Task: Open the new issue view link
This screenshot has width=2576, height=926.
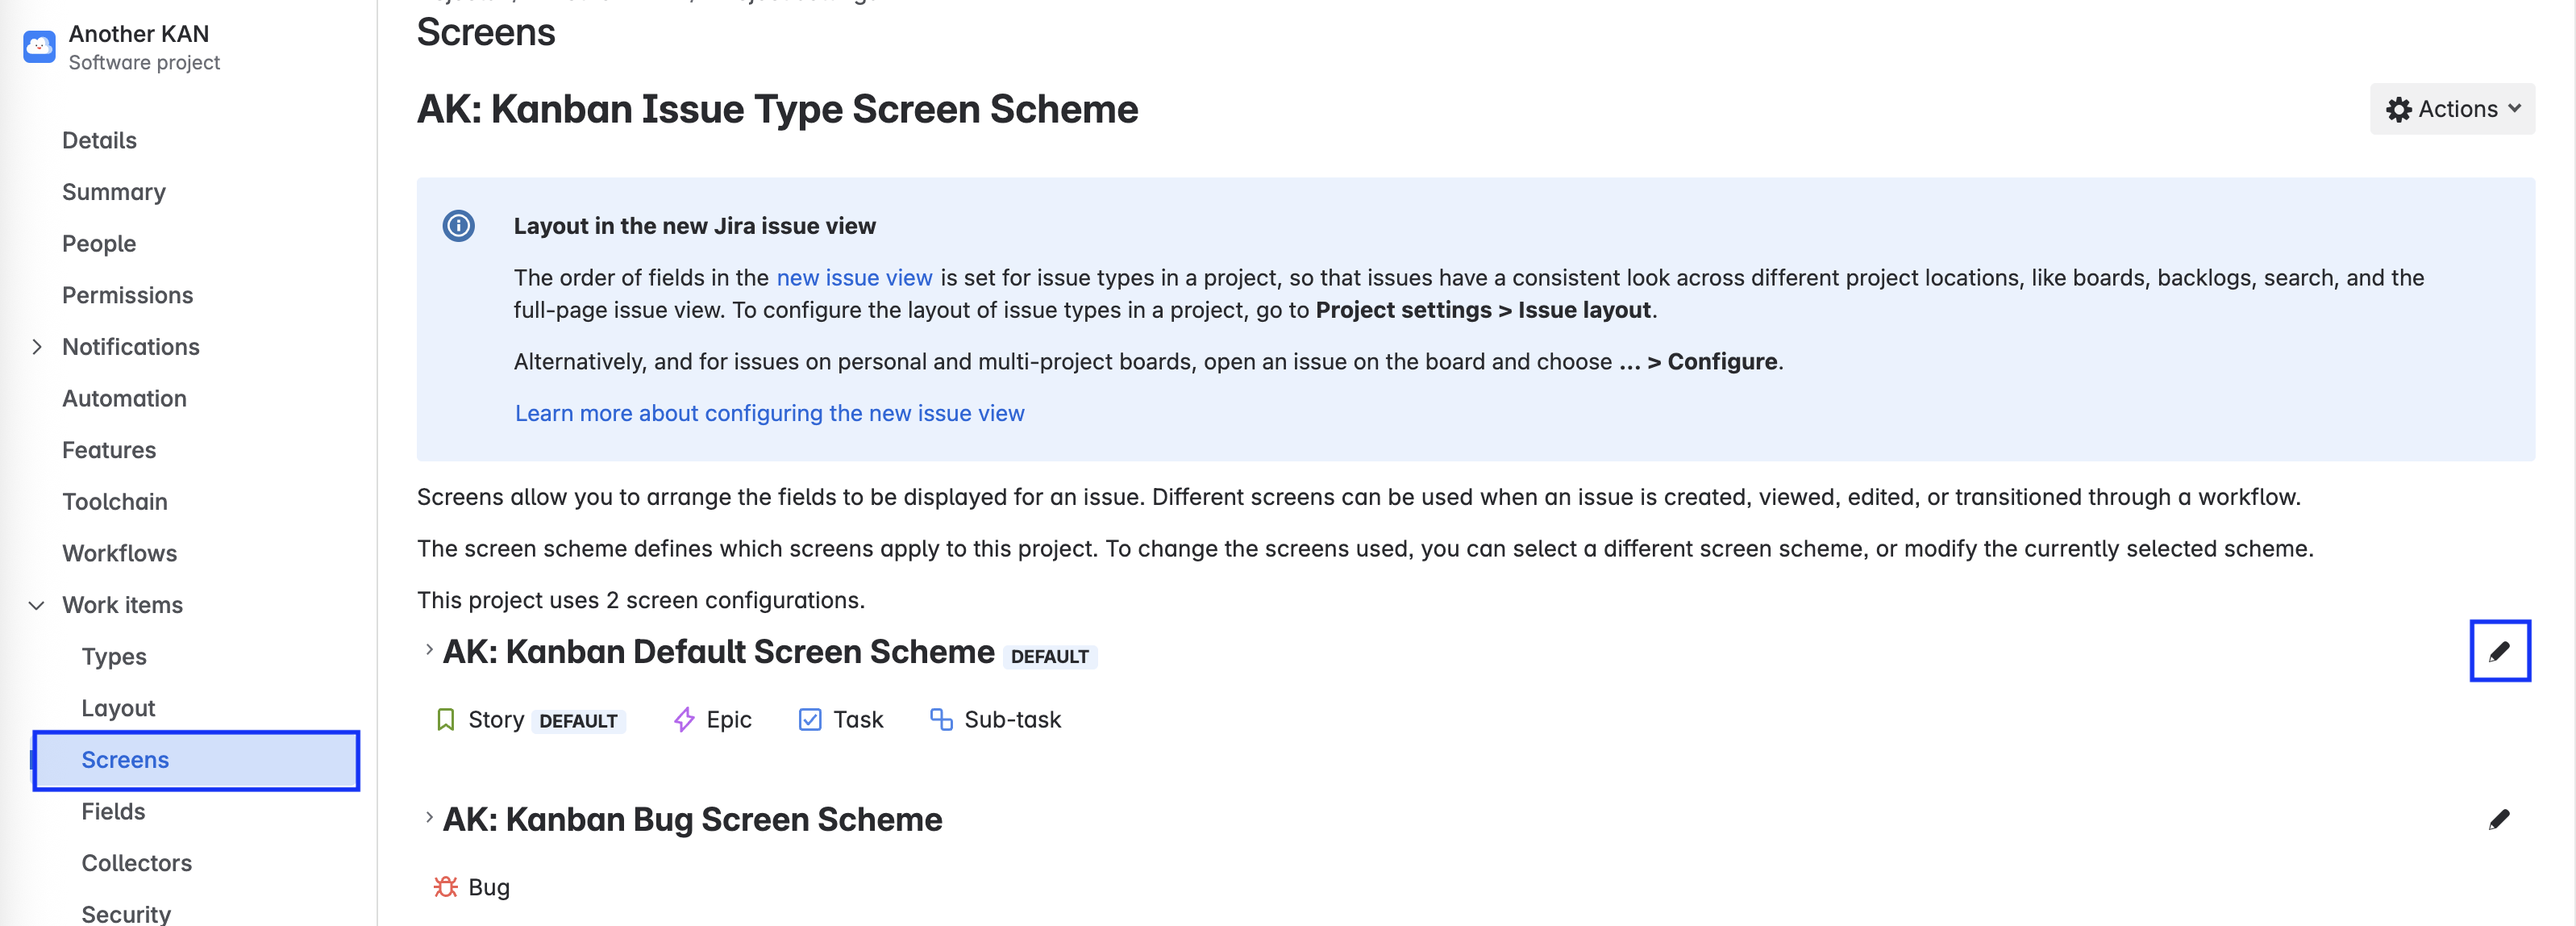Action: 854,278
